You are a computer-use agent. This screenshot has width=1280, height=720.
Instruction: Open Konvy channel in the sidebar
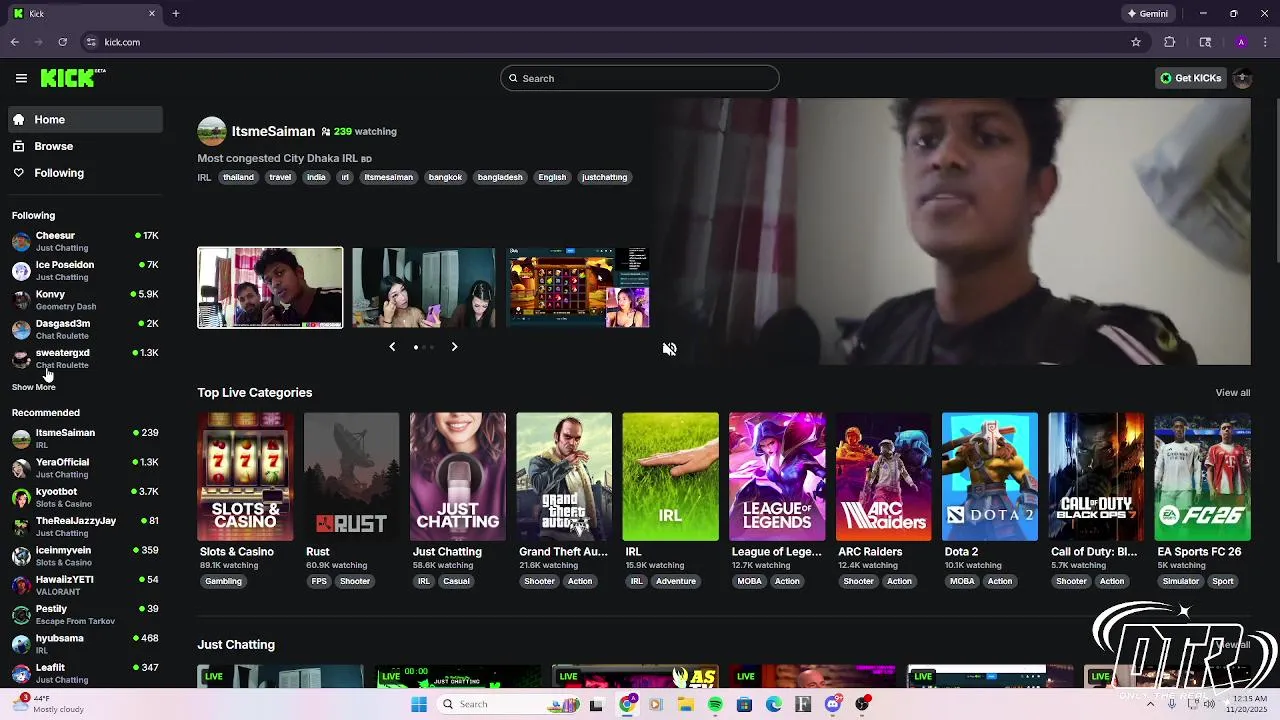[86, 300]
